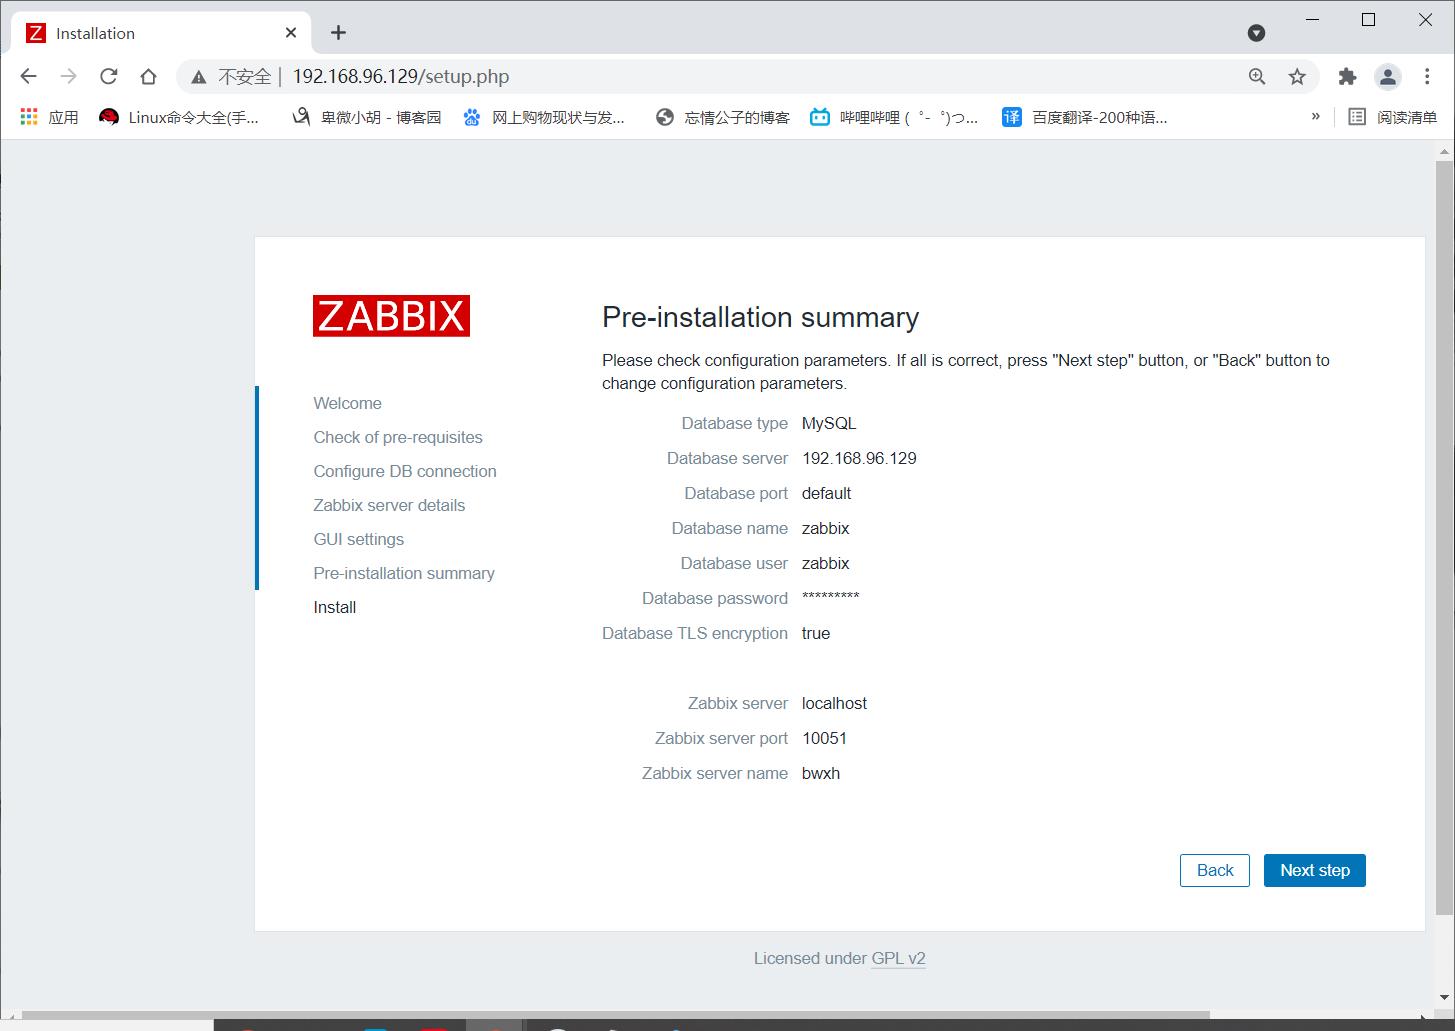Open Chrome three-dot menu
The width and height of the screenshot is (1455, 1031).
point(1427,76)
